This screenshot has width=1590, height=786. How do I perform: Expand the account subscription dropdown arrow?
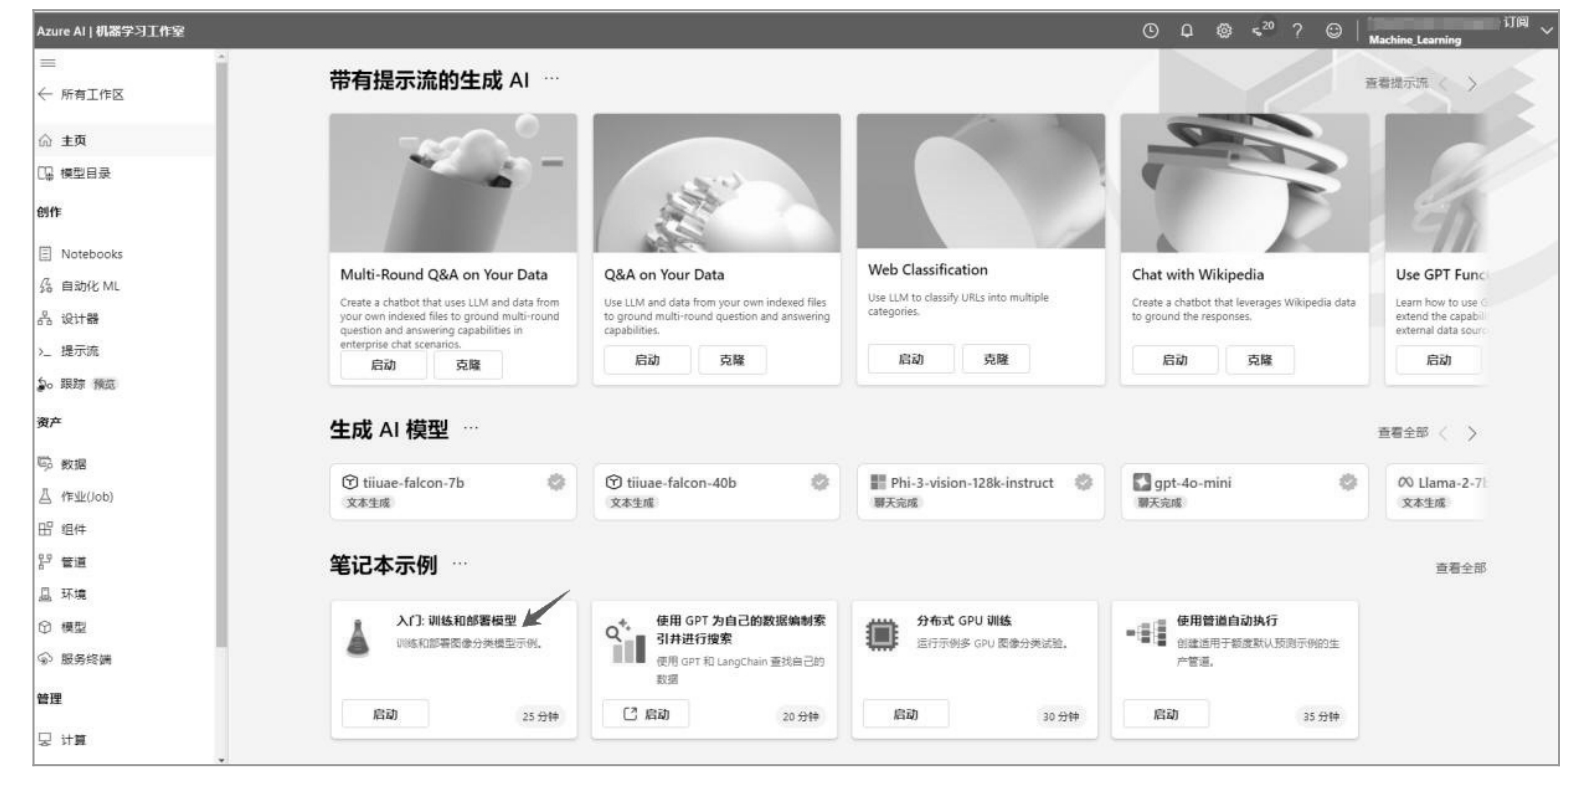point(1548,32)
